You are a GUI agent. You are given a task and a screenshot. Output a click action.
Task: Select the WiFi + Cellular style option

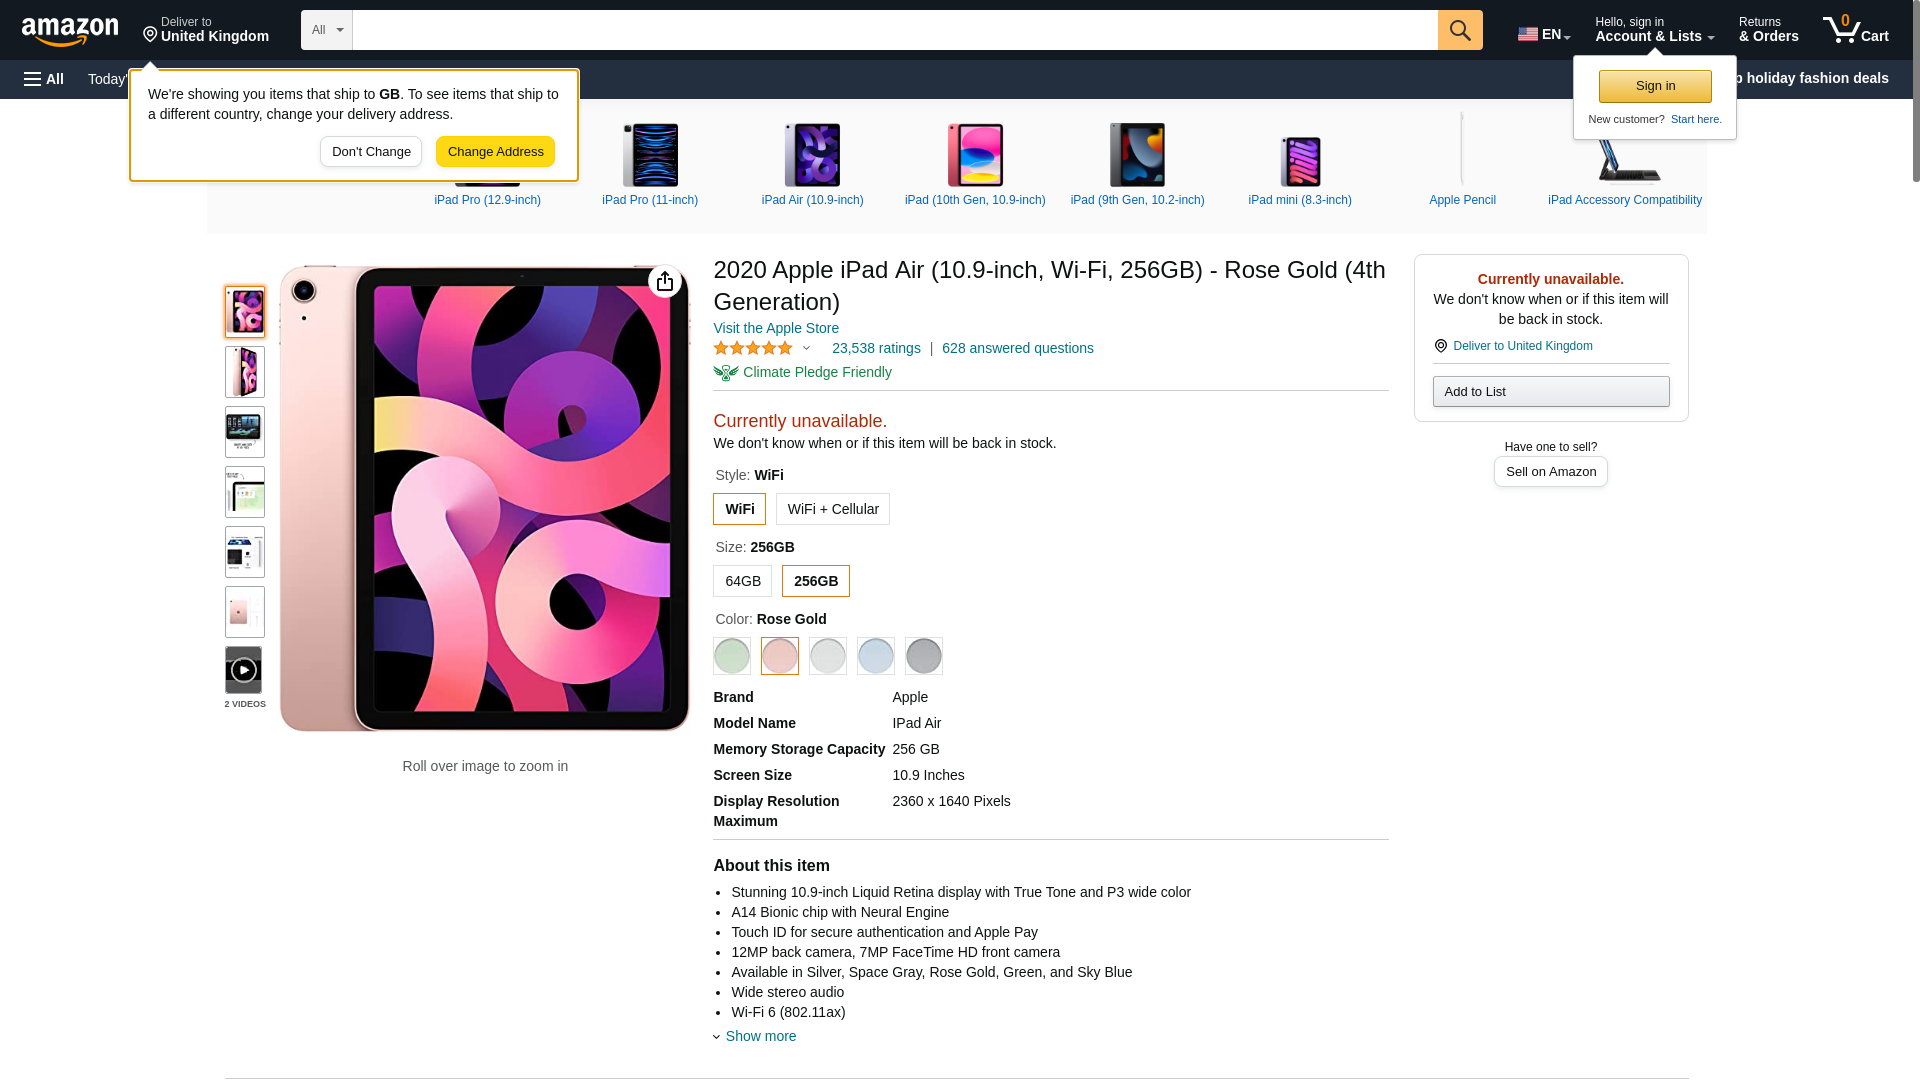832,509
